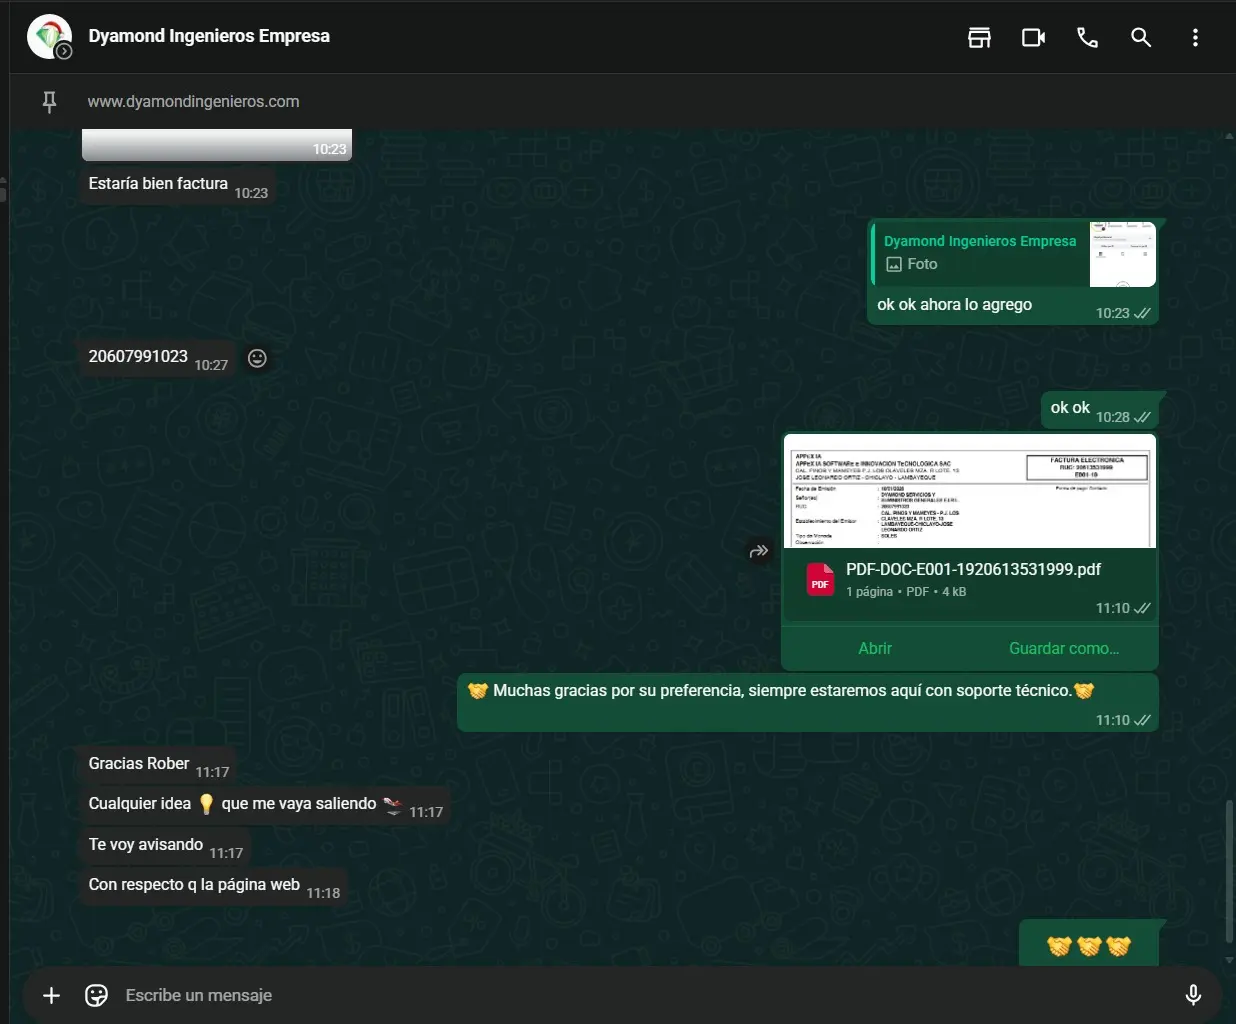Click the handshake emojis message
Image resolution: width=1236 pixels, height=1024 pixels.
[x=1089, y=945]
